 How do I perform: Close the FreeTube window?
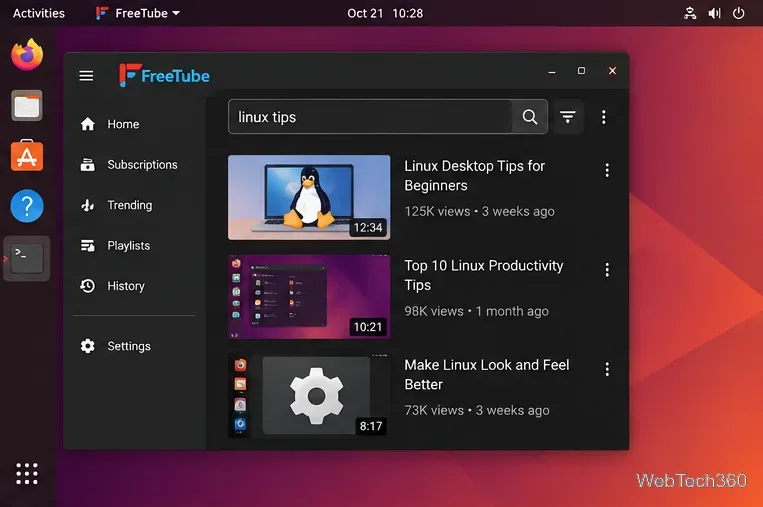(x=612, y=71)
